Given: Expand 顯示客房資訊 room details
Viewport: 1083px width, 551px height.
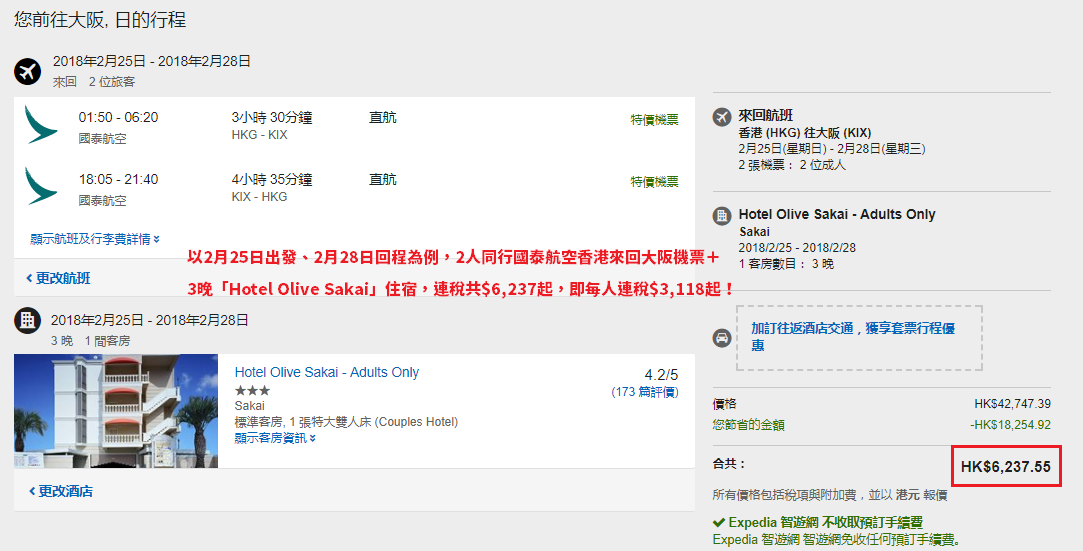Looking at the screenshot, I should 275,438.
